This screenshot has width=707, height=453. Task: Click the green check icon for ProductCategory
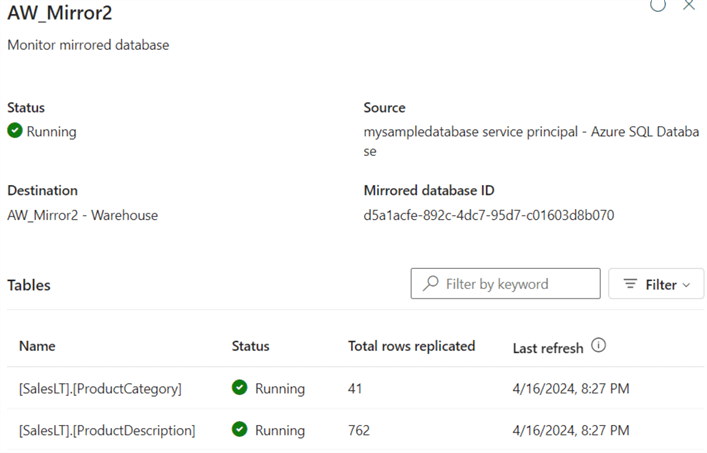239,388
